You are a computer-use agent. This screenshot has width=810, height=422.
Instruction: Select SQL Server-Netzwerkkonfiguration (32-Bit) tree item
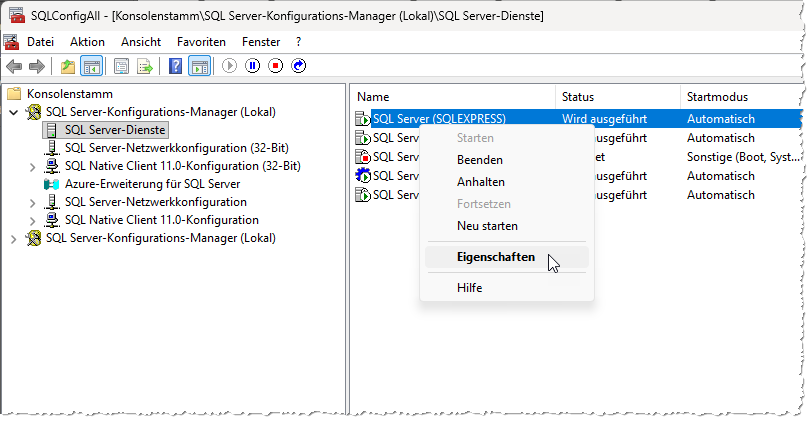point(177,148)
